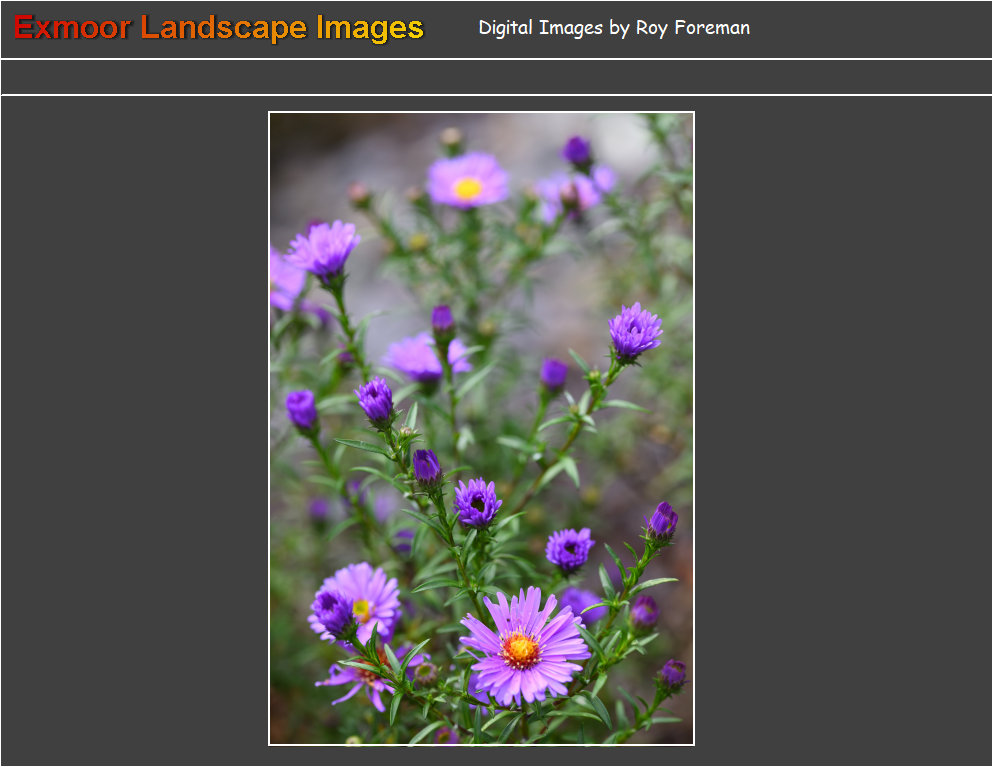Click the Digital Images by Roy Foreman text
Screen dimensions: 993x767
614,28
